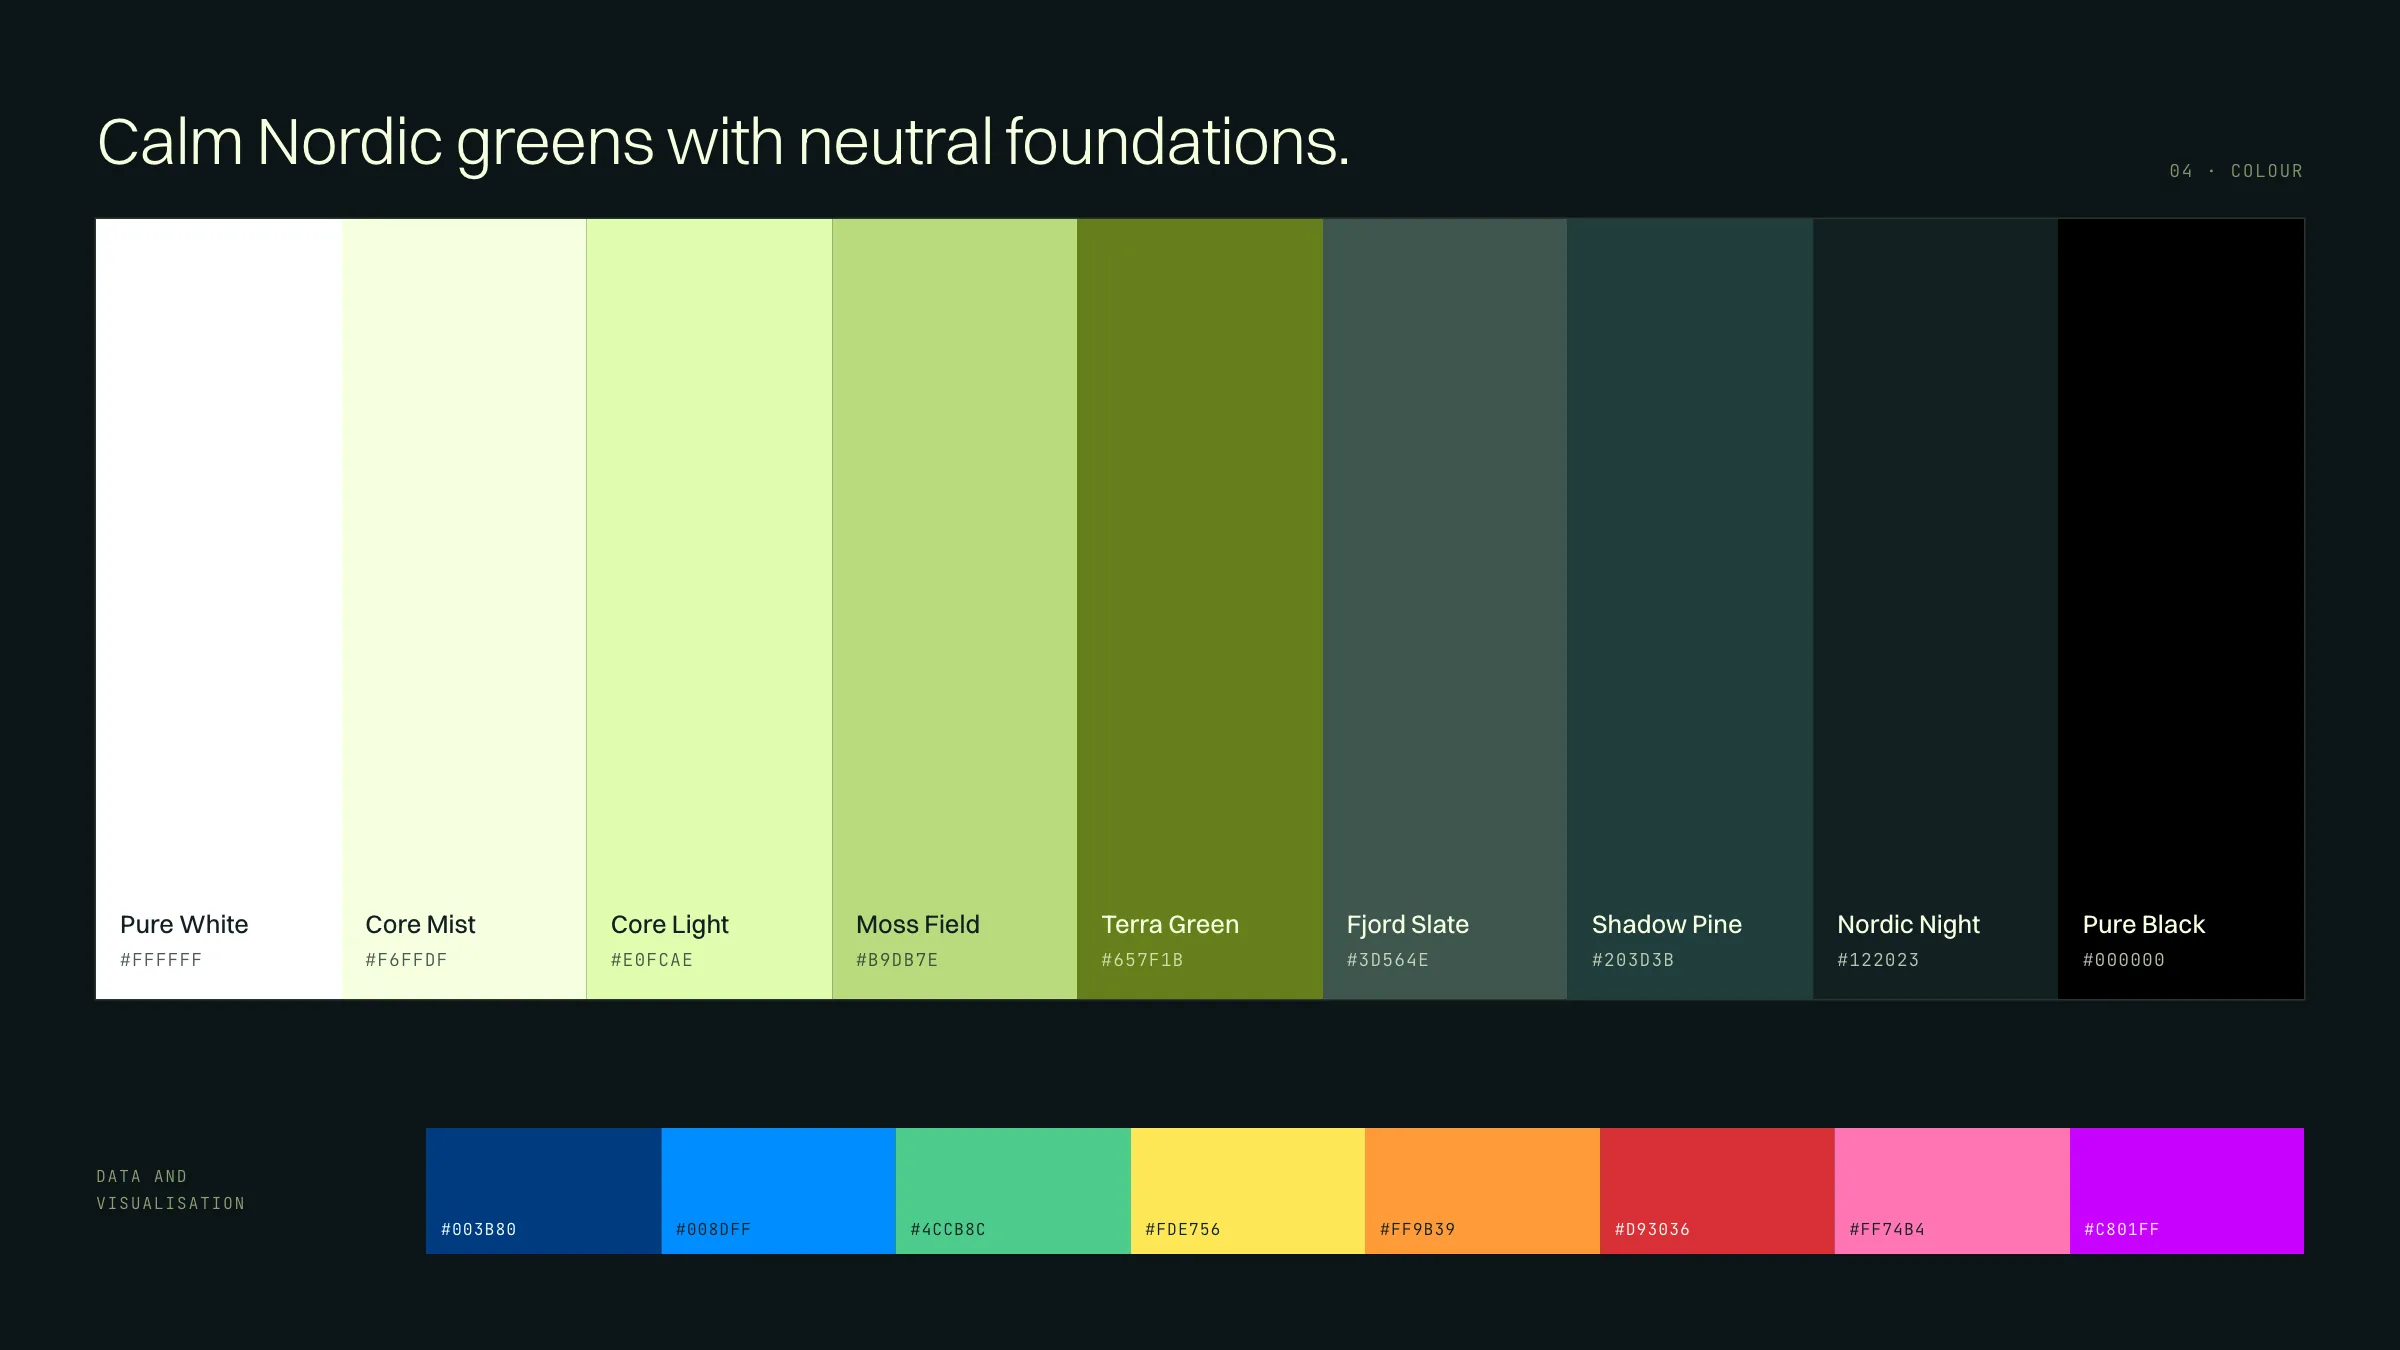The width and height of the screenshot is (2400, 1350).
Task: Click the 'Fjord Slate' label text
Action: pyautogui.click(x=1408, y=926)
